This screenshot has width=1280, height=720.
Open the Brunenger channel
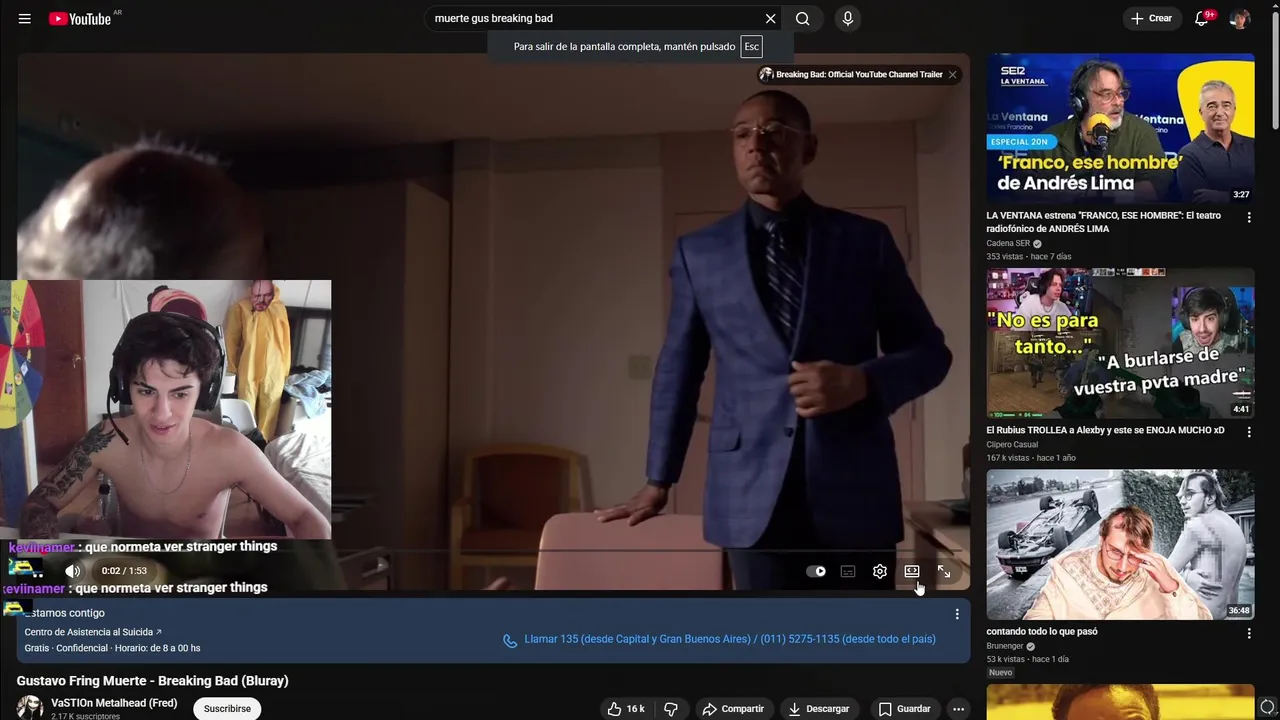[x=1006, y=646]
